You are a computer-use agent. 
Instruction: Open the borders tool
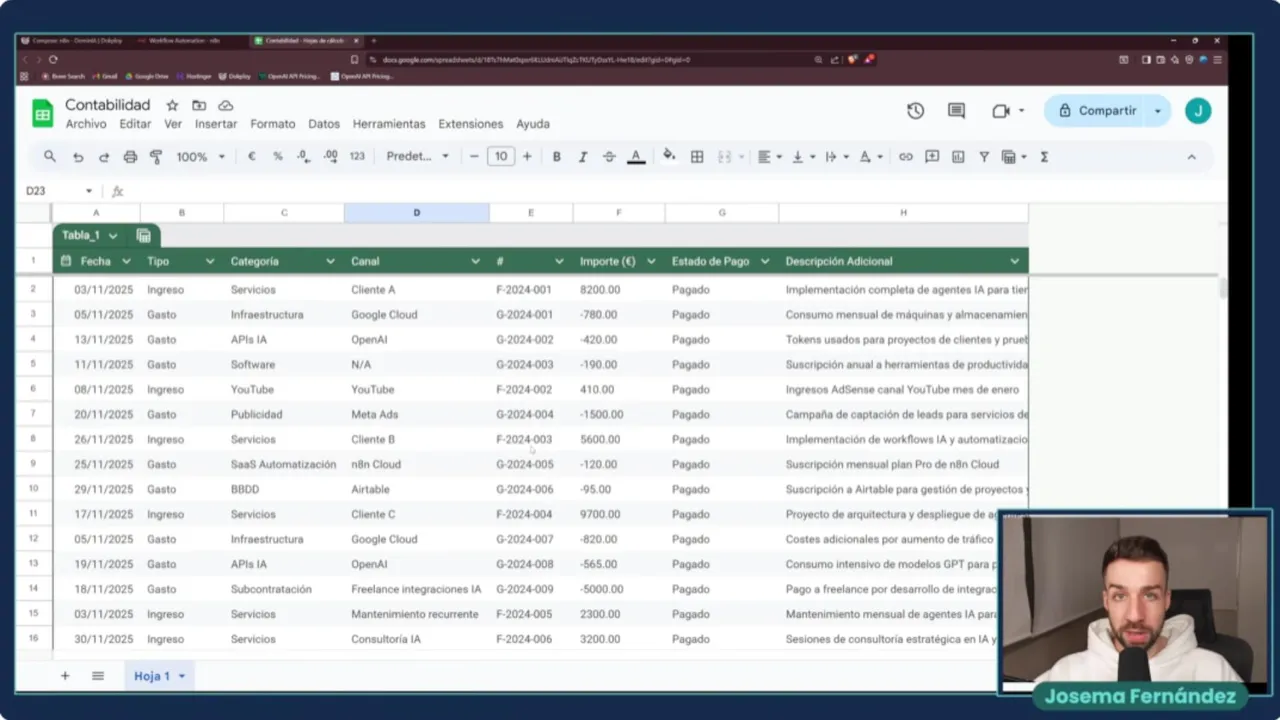tap(697, 157)
